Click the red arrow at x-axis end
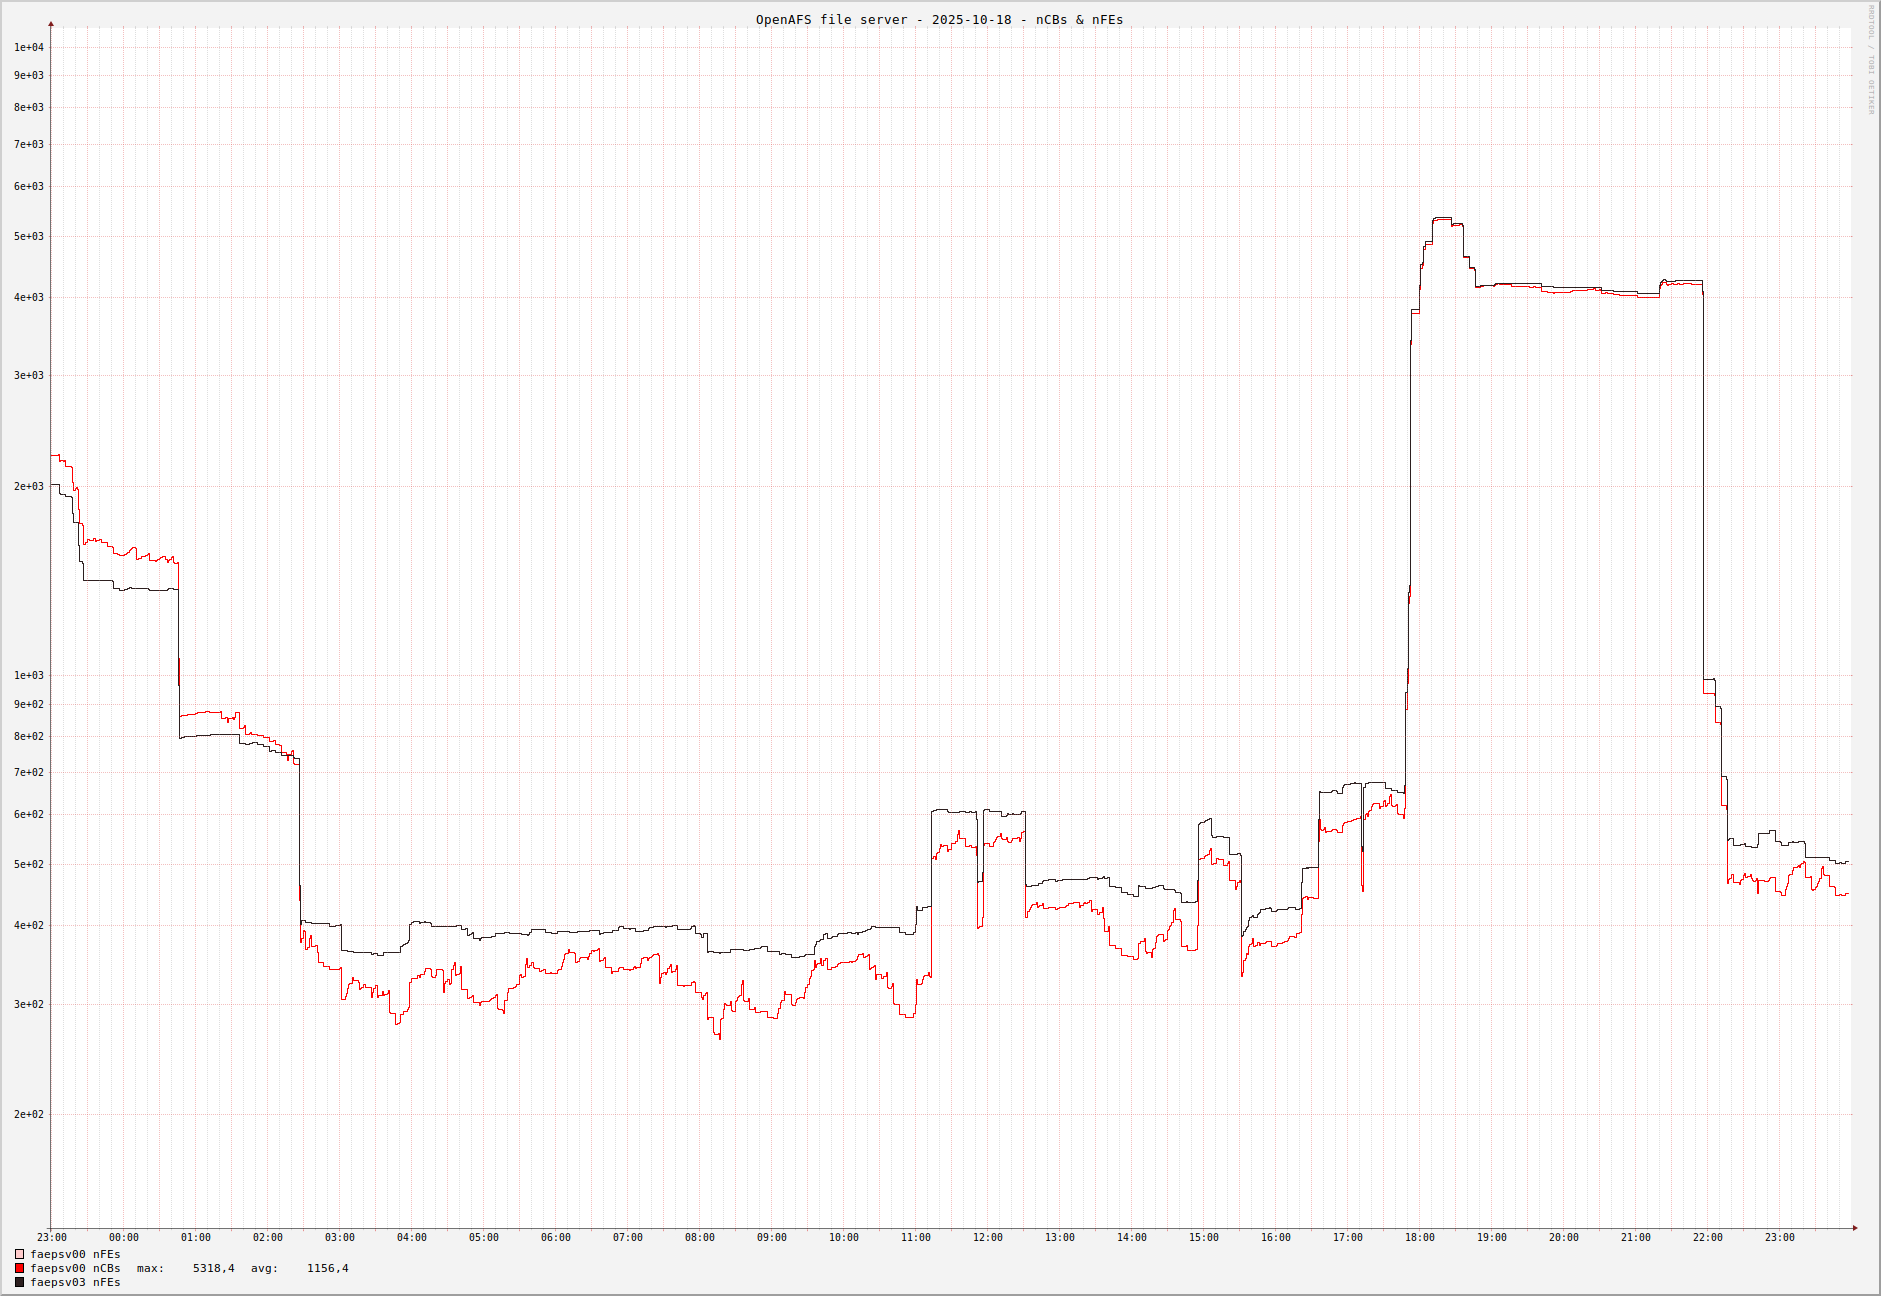1881x1296 pixels. click(x=1854, y=1228)
